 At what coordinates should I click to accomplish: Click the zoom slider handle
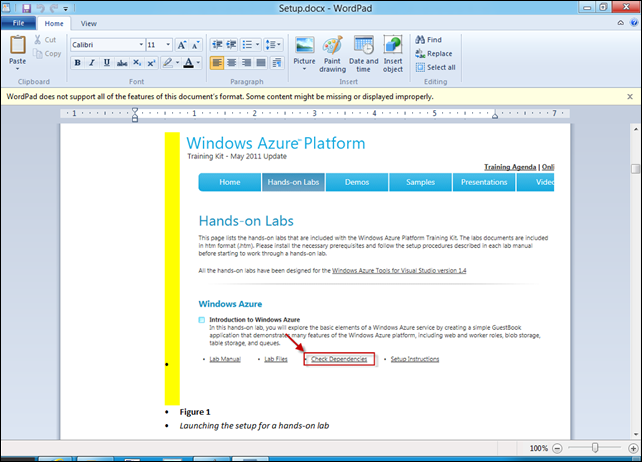click(x=595, y=448)
